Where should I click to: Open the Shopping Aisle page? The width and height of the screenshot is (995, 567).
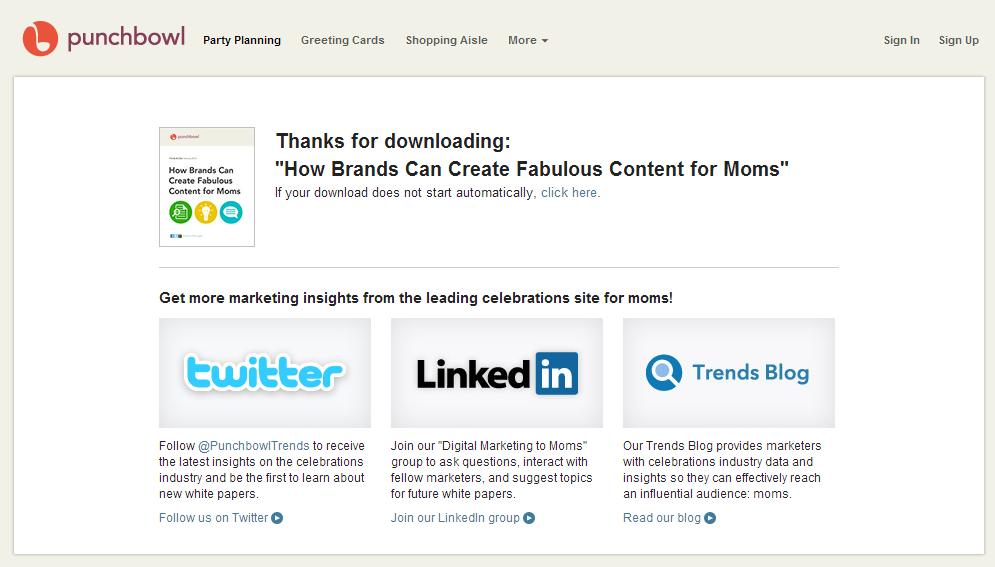point(447,41)
